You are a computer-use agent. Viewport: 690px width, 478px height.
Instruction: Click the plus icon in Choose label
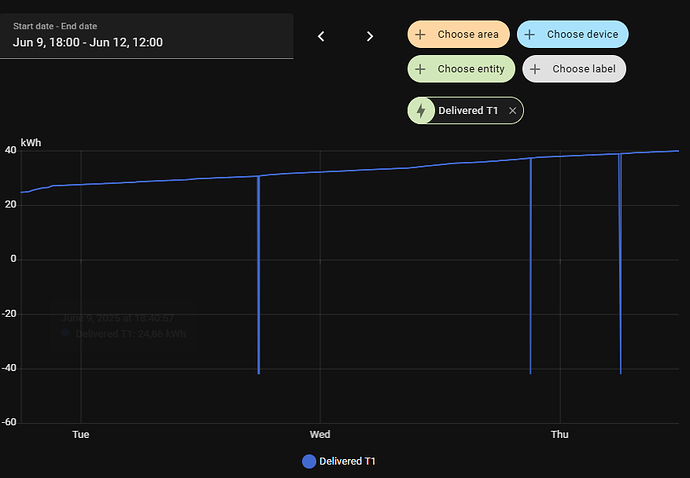point(535,69)
